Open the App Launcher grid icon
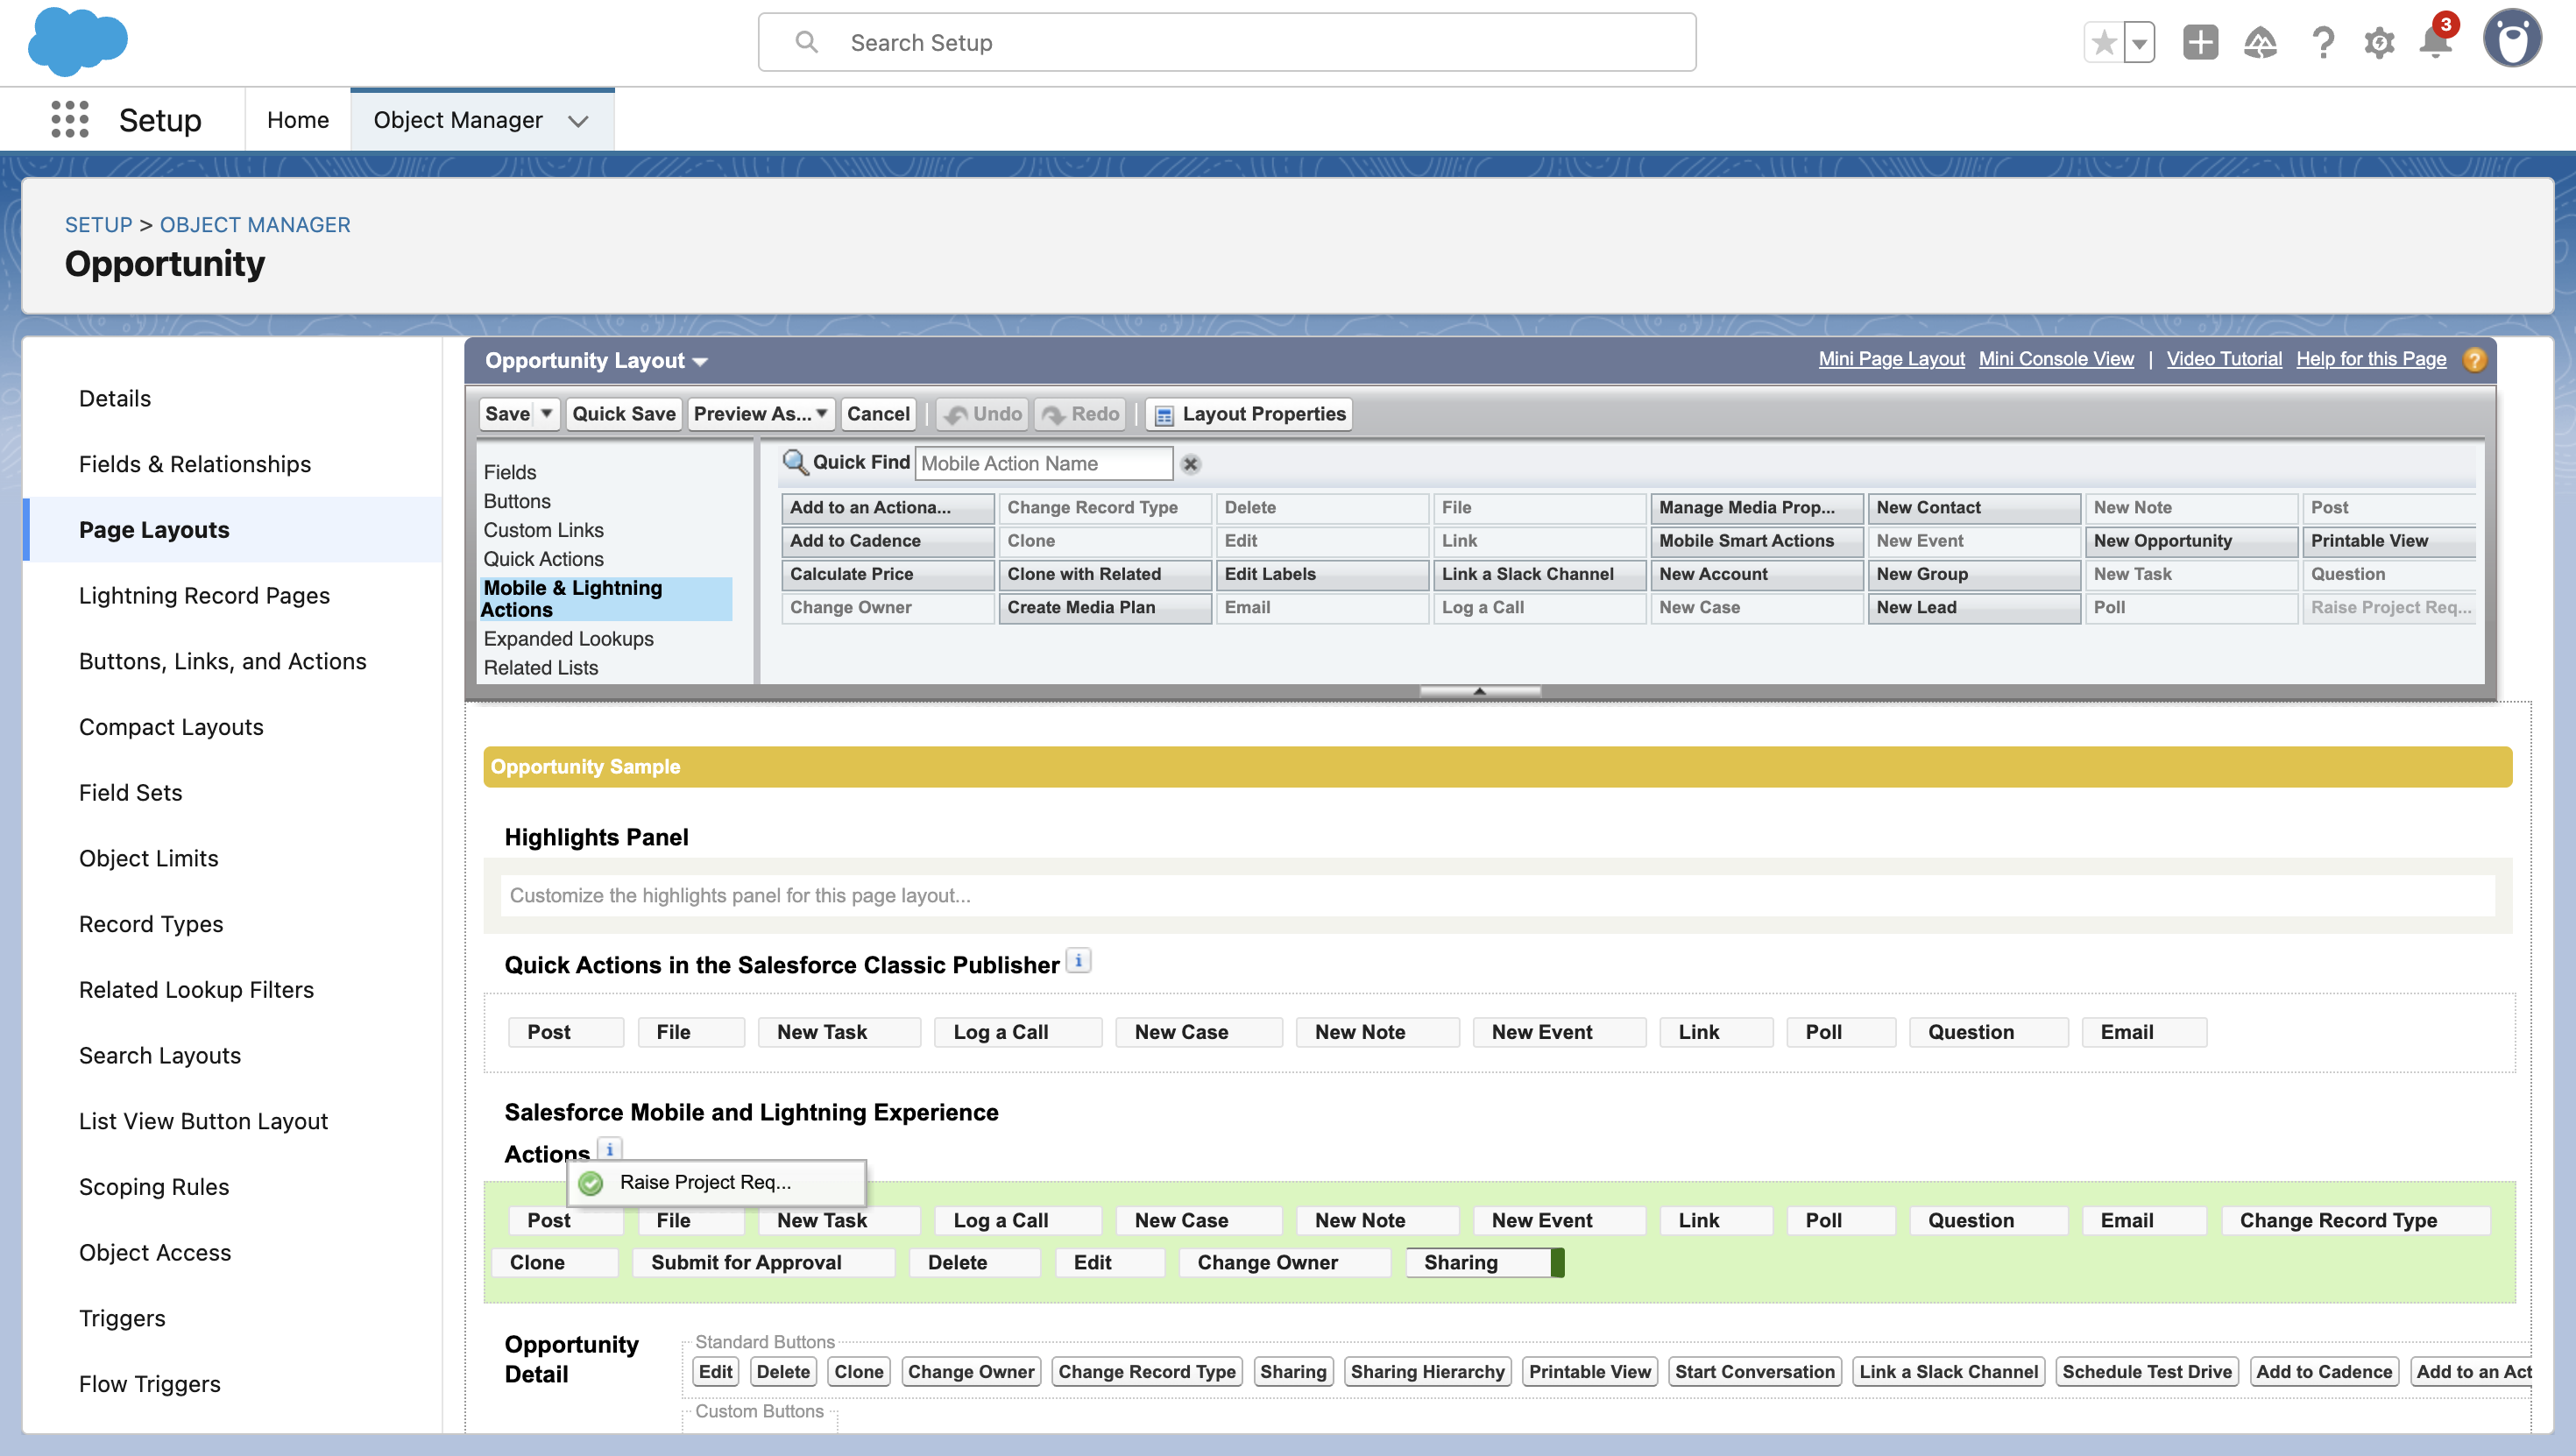 tap(69, 119)
